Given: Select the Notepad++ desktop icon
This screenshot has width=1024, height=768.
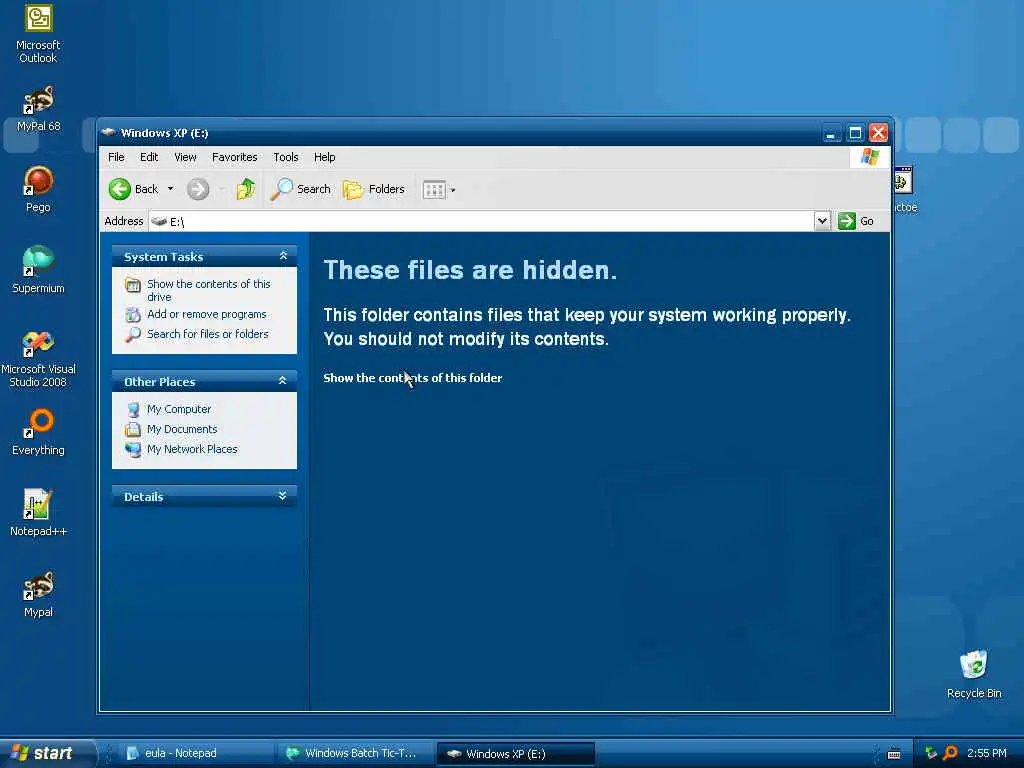Looking at the screenshot, I should point(38,513).
